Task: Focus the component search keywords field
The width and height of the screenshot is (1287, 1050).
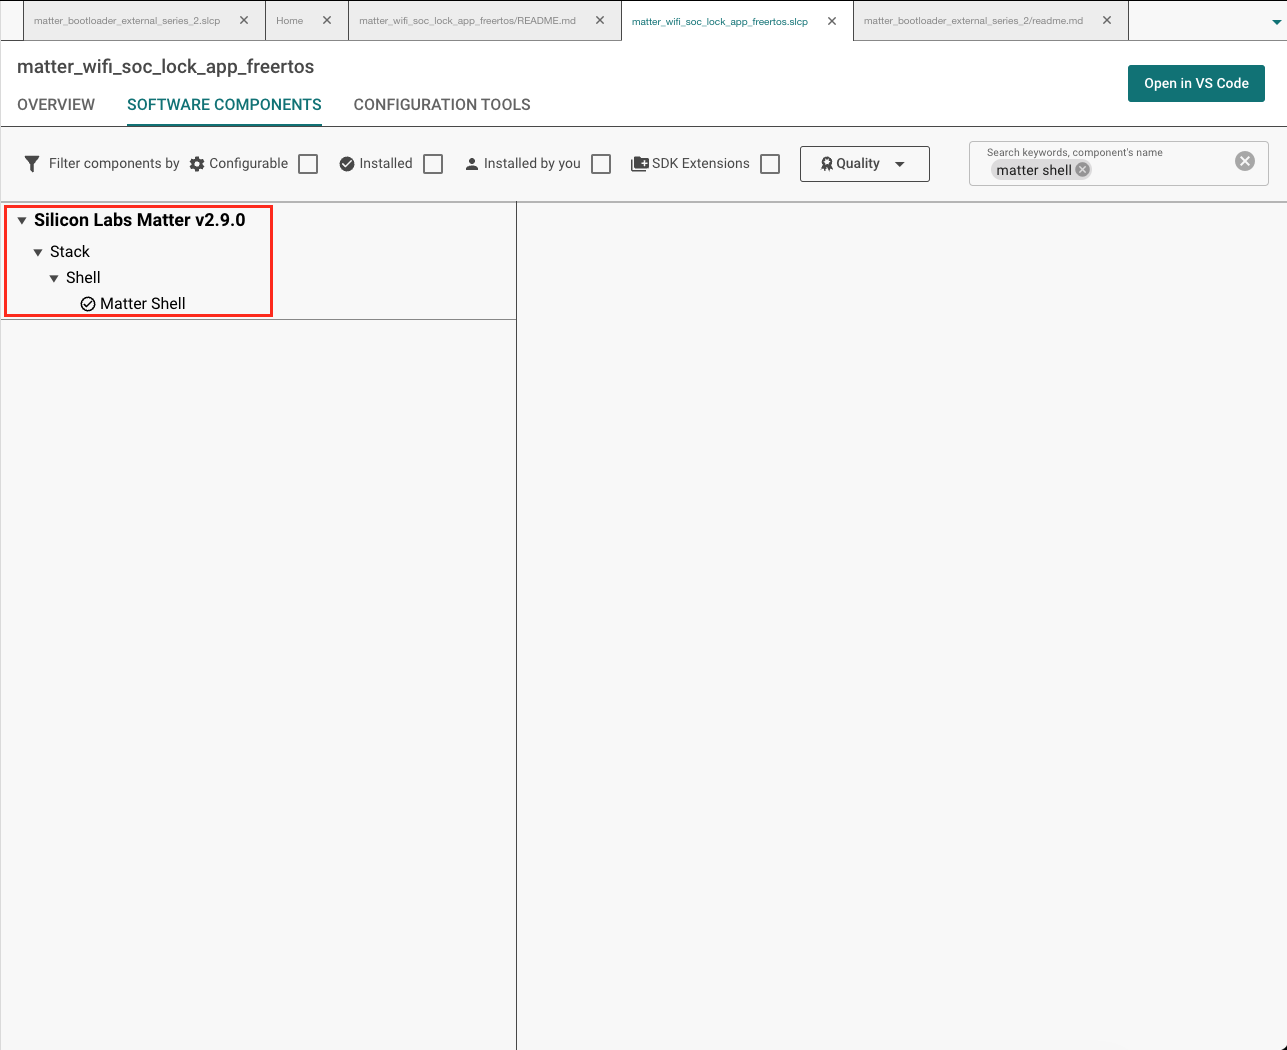Action: point(1118,164)
